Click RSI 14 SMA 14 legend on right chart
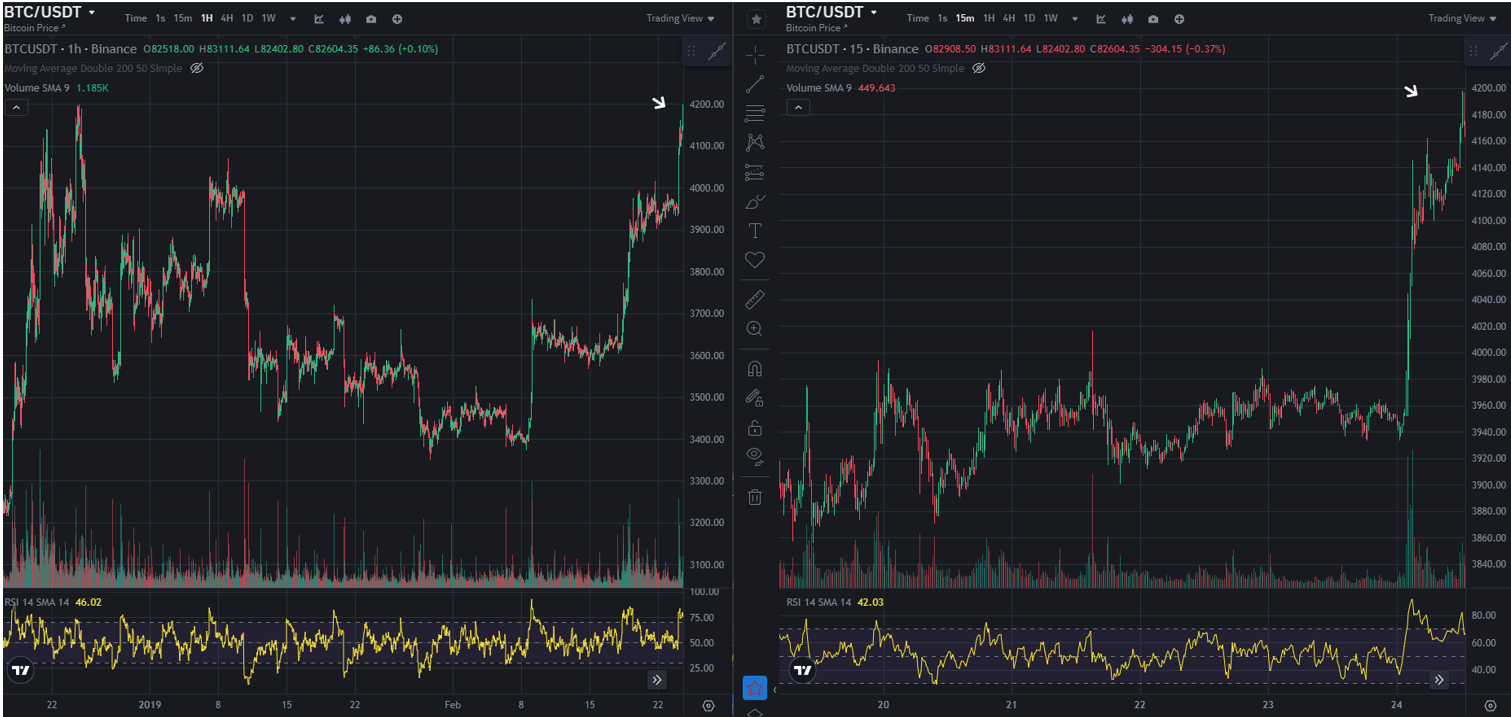1511x717 pixels. [819, 602]
